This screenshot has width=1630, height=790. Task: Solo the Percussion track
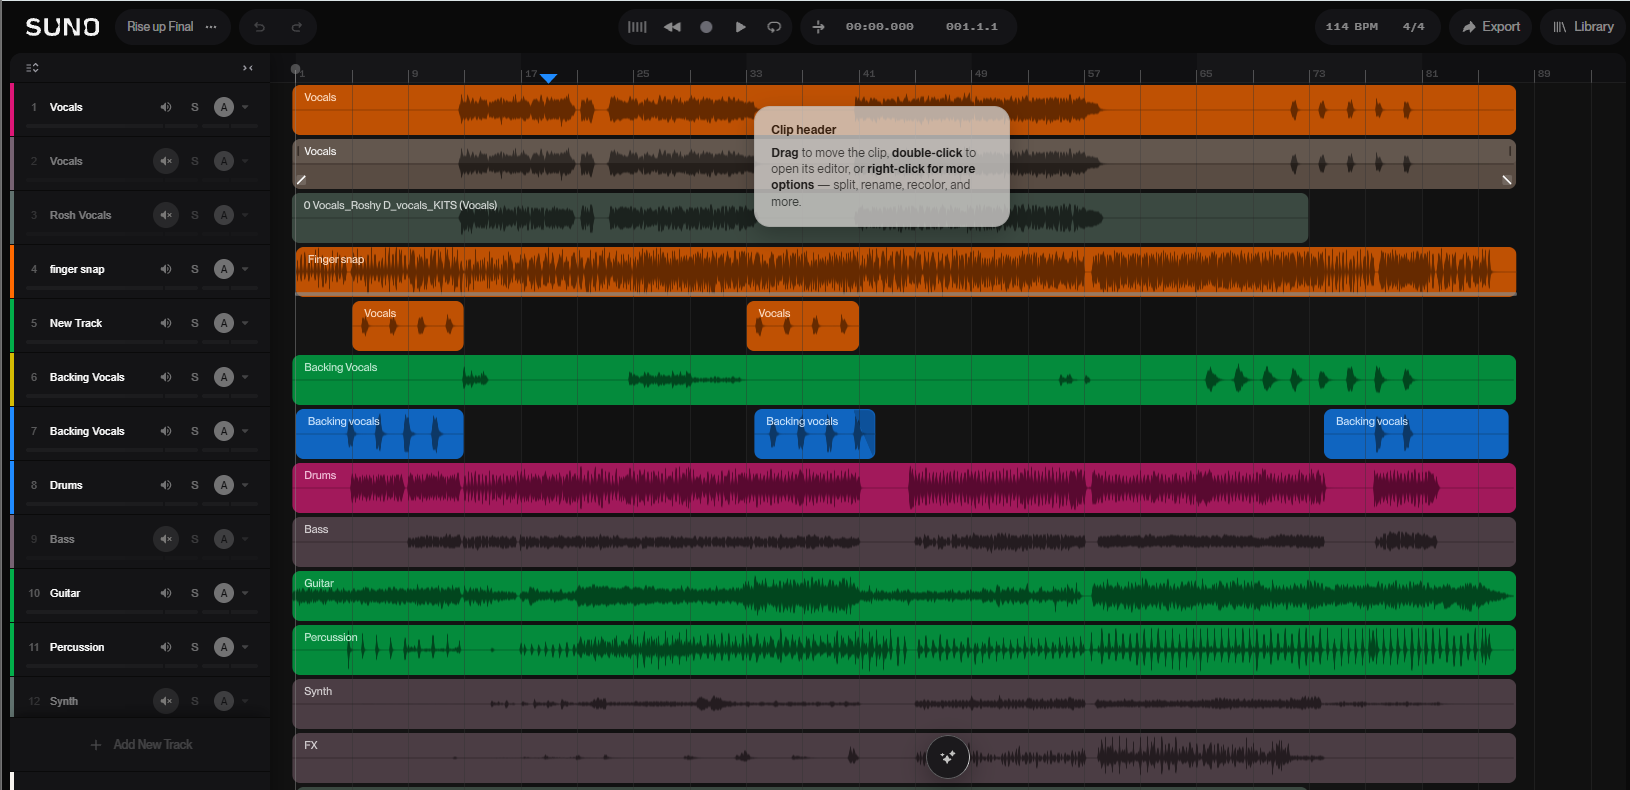[x=195, y=647]
